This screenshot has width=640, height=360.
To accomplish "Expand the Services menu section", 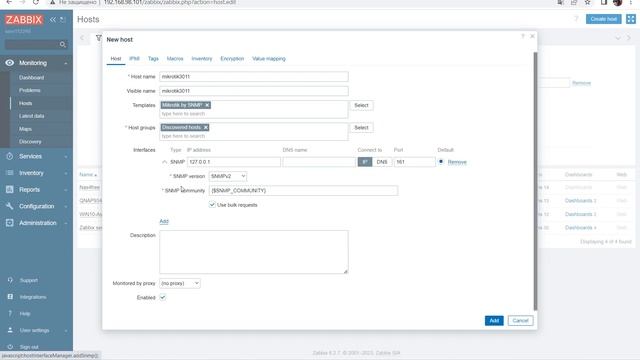I will 66,156.
